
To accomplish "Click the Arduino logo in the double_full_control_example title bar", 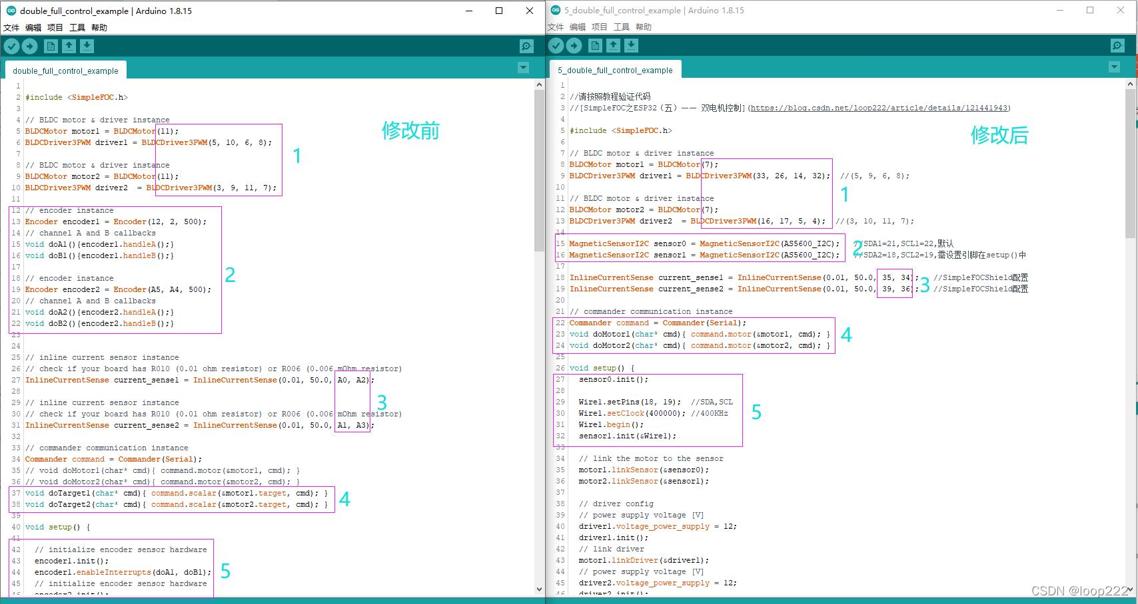I will click(11, 11).
